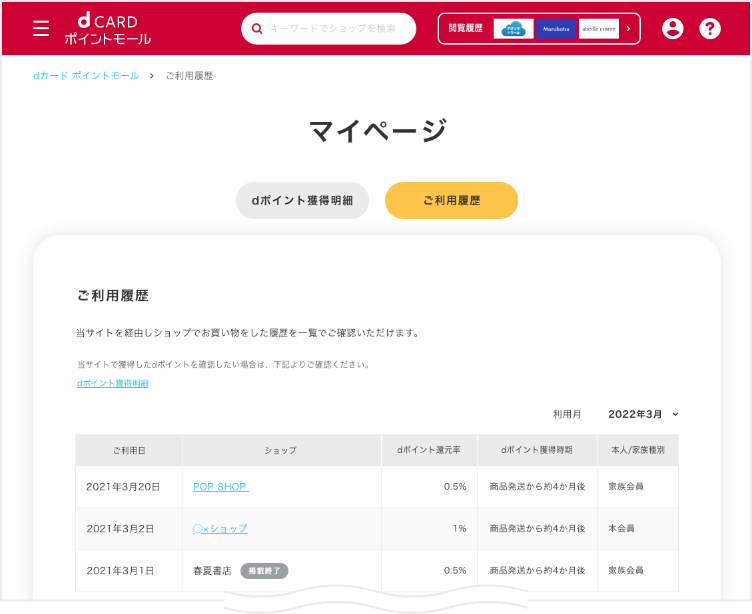
Task: Open the POP SHOP link
Action: [x=220, y=487]
